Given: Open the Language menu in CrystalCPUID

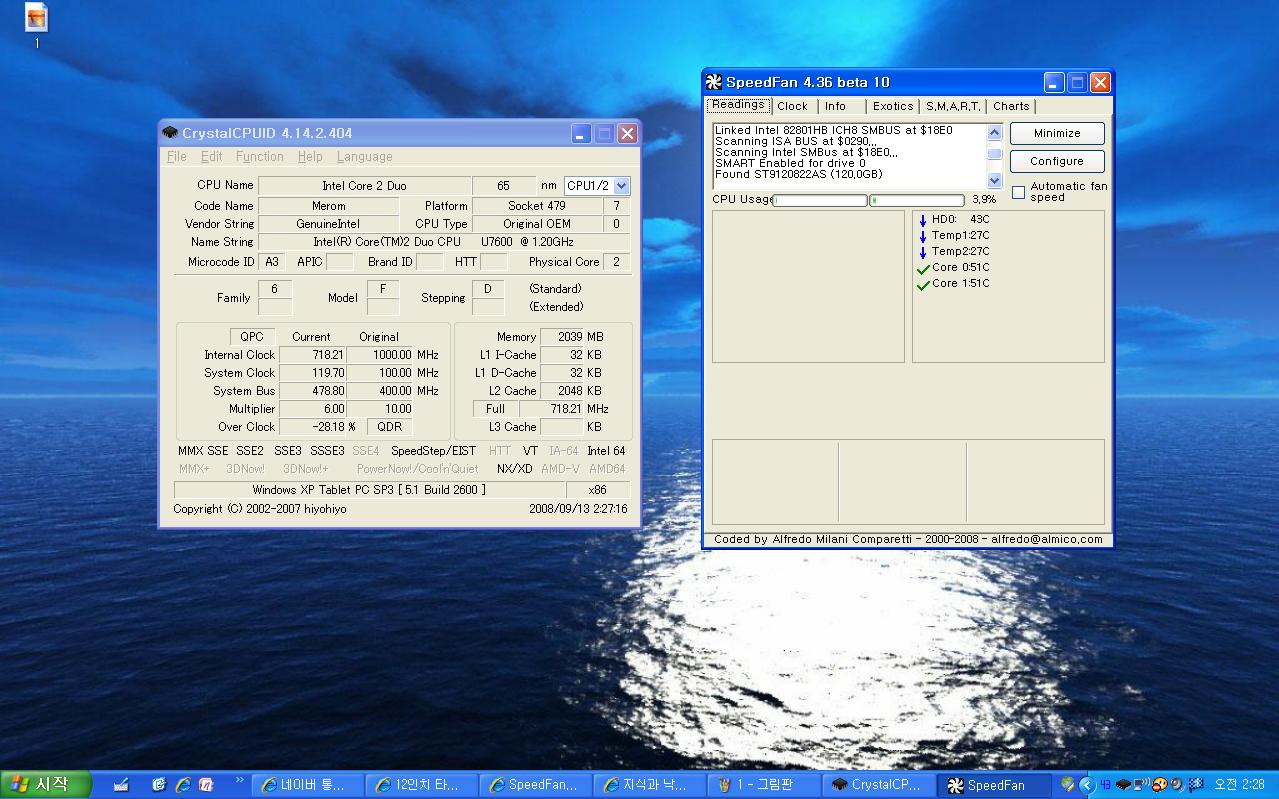Looking at the screenshot, I should [x=365, y=157].
